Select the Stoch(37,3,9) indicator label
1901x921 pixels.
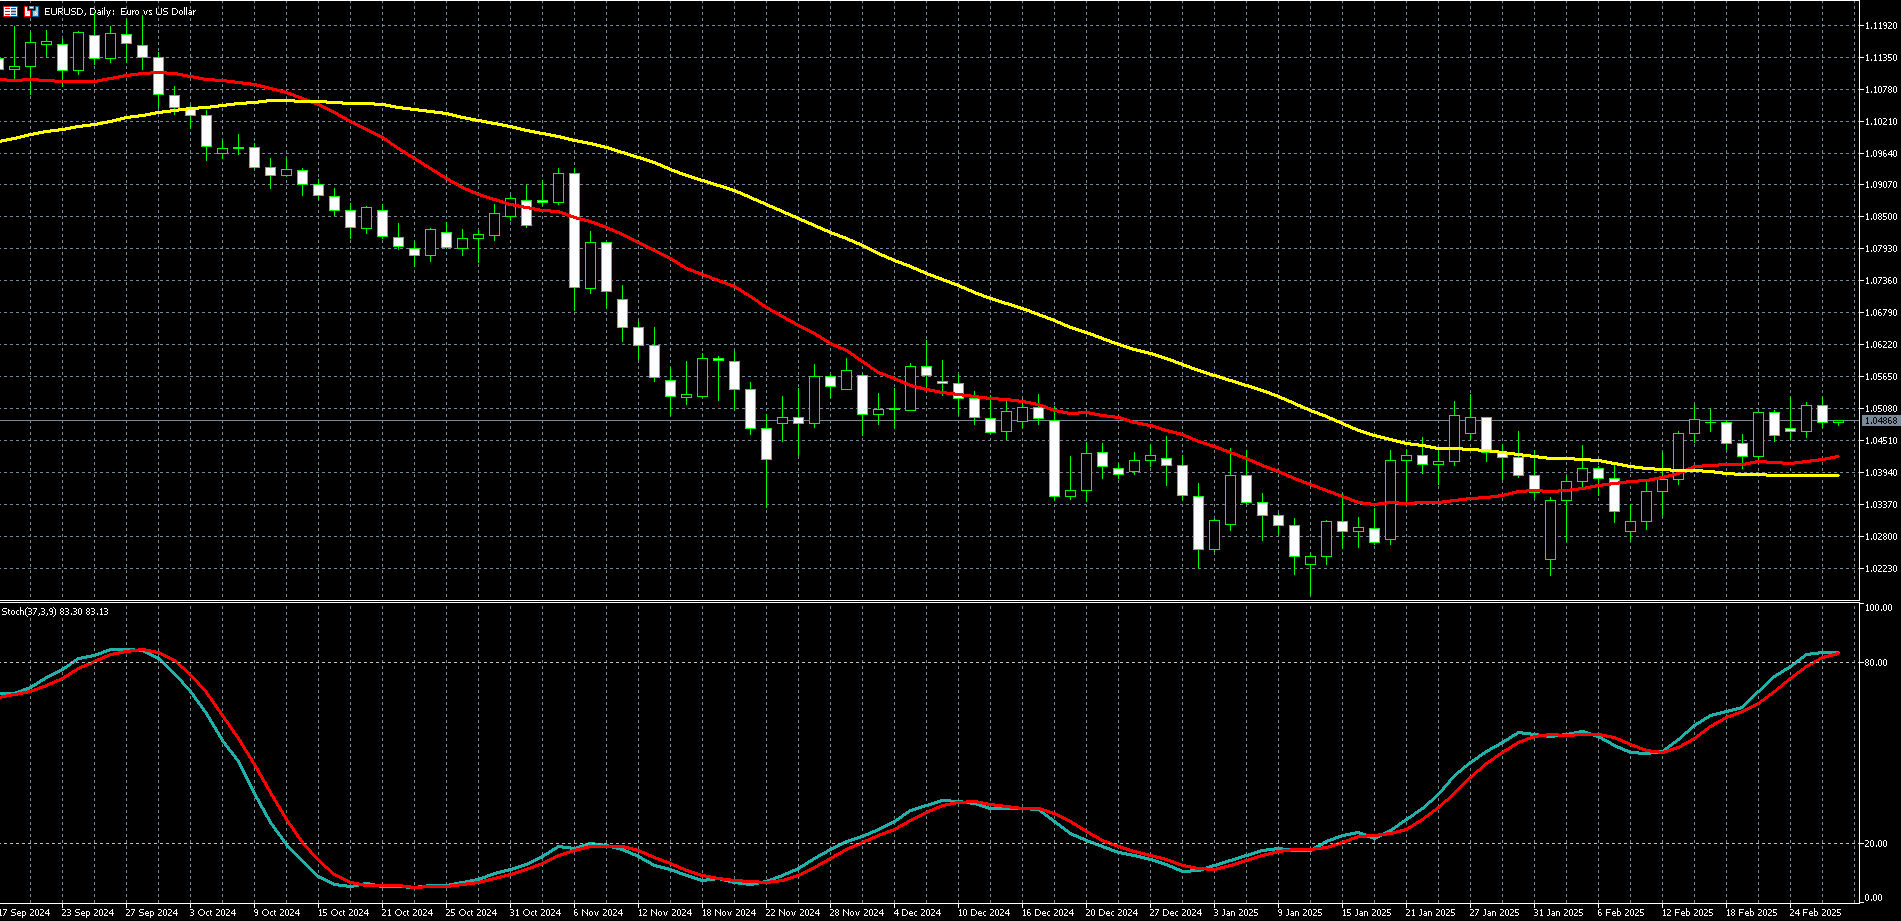tap(55, 611)
